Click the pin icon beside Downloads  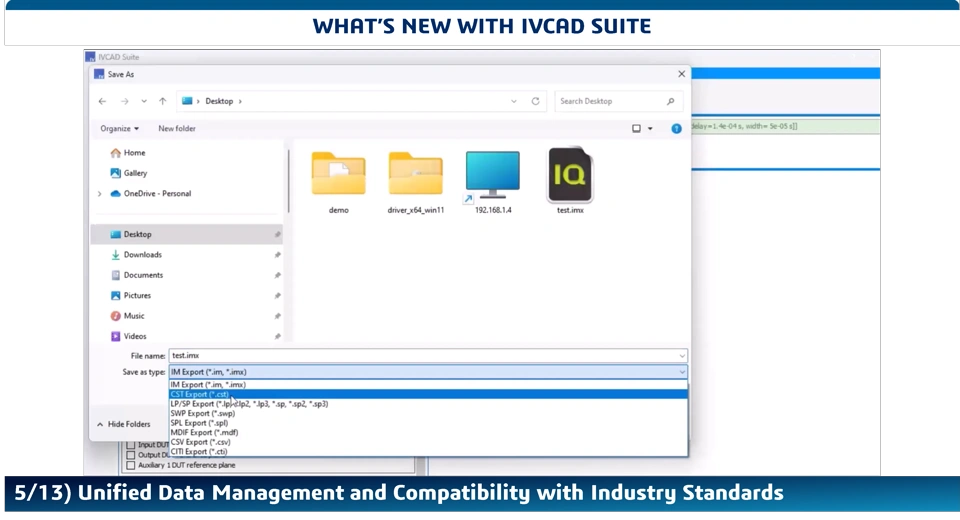pyautogui.click(x=277, y=255)
